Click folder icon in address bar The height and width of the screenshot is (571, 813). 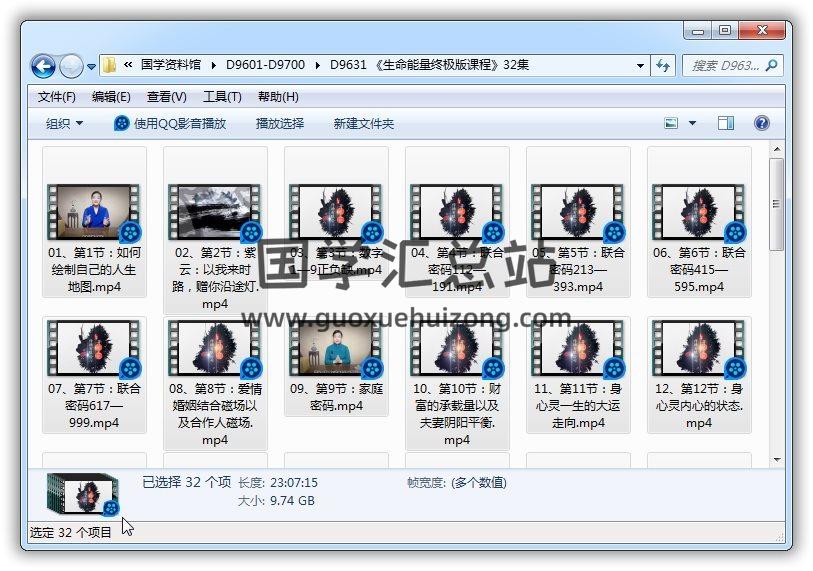109,65
